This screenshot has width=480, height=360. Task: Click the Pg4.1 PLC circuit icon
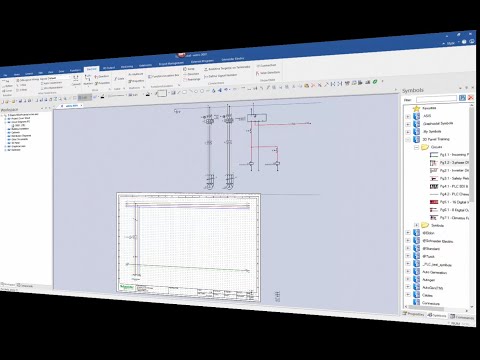point(434,186)
